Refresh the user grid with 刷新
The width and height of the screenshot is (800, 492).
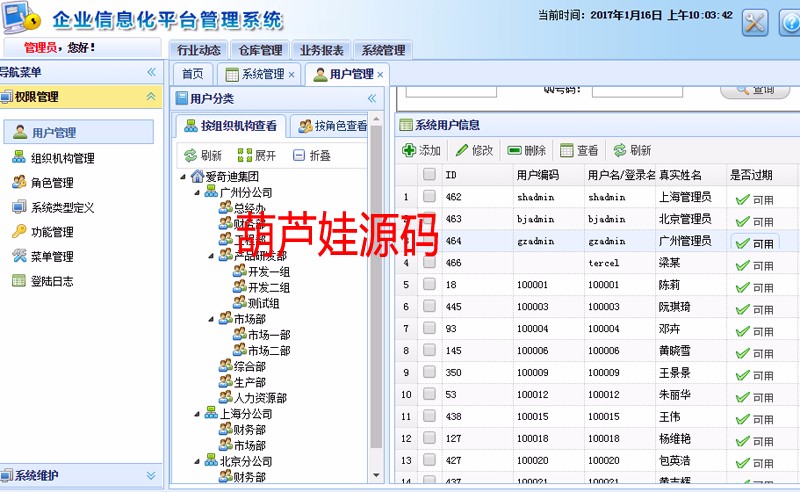point(632,150)
